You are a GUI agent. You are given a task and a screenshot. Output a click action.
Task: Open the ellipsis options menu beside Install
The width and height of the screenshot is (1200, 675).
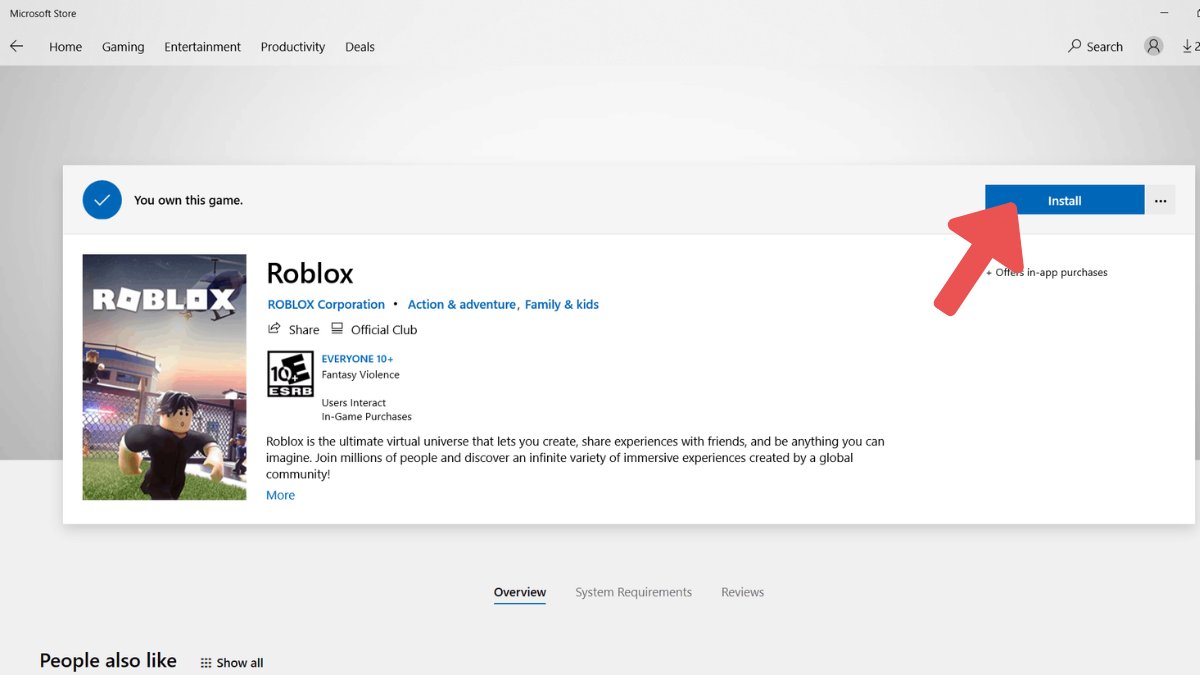[1160, 200]
